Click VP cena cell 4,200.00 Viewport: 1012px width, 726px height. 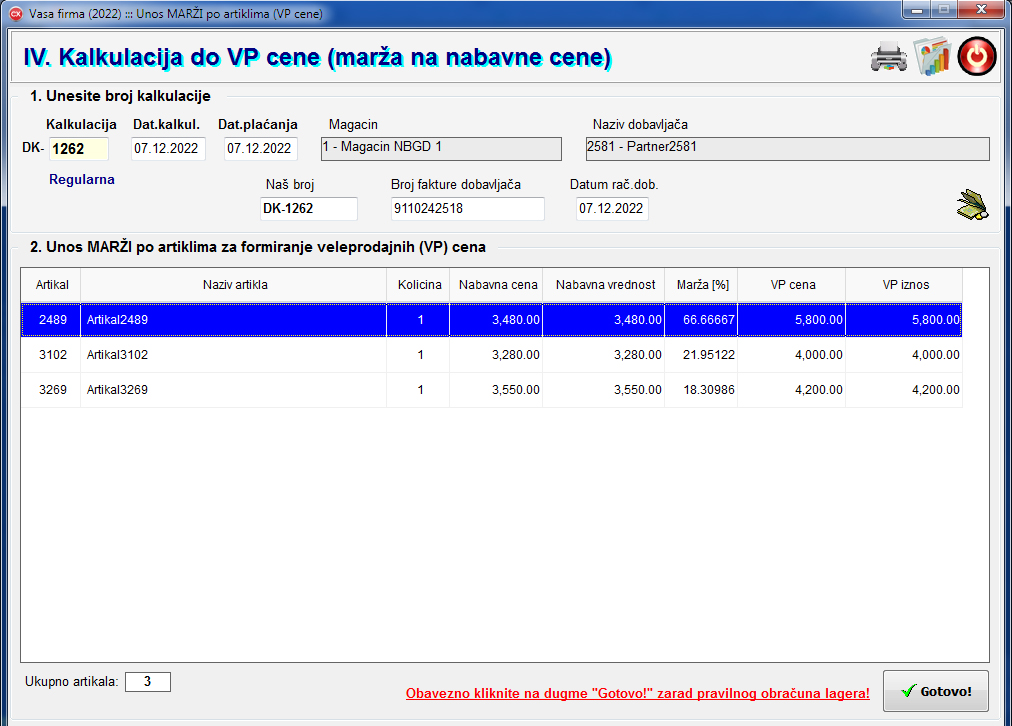tap(793, 389)
